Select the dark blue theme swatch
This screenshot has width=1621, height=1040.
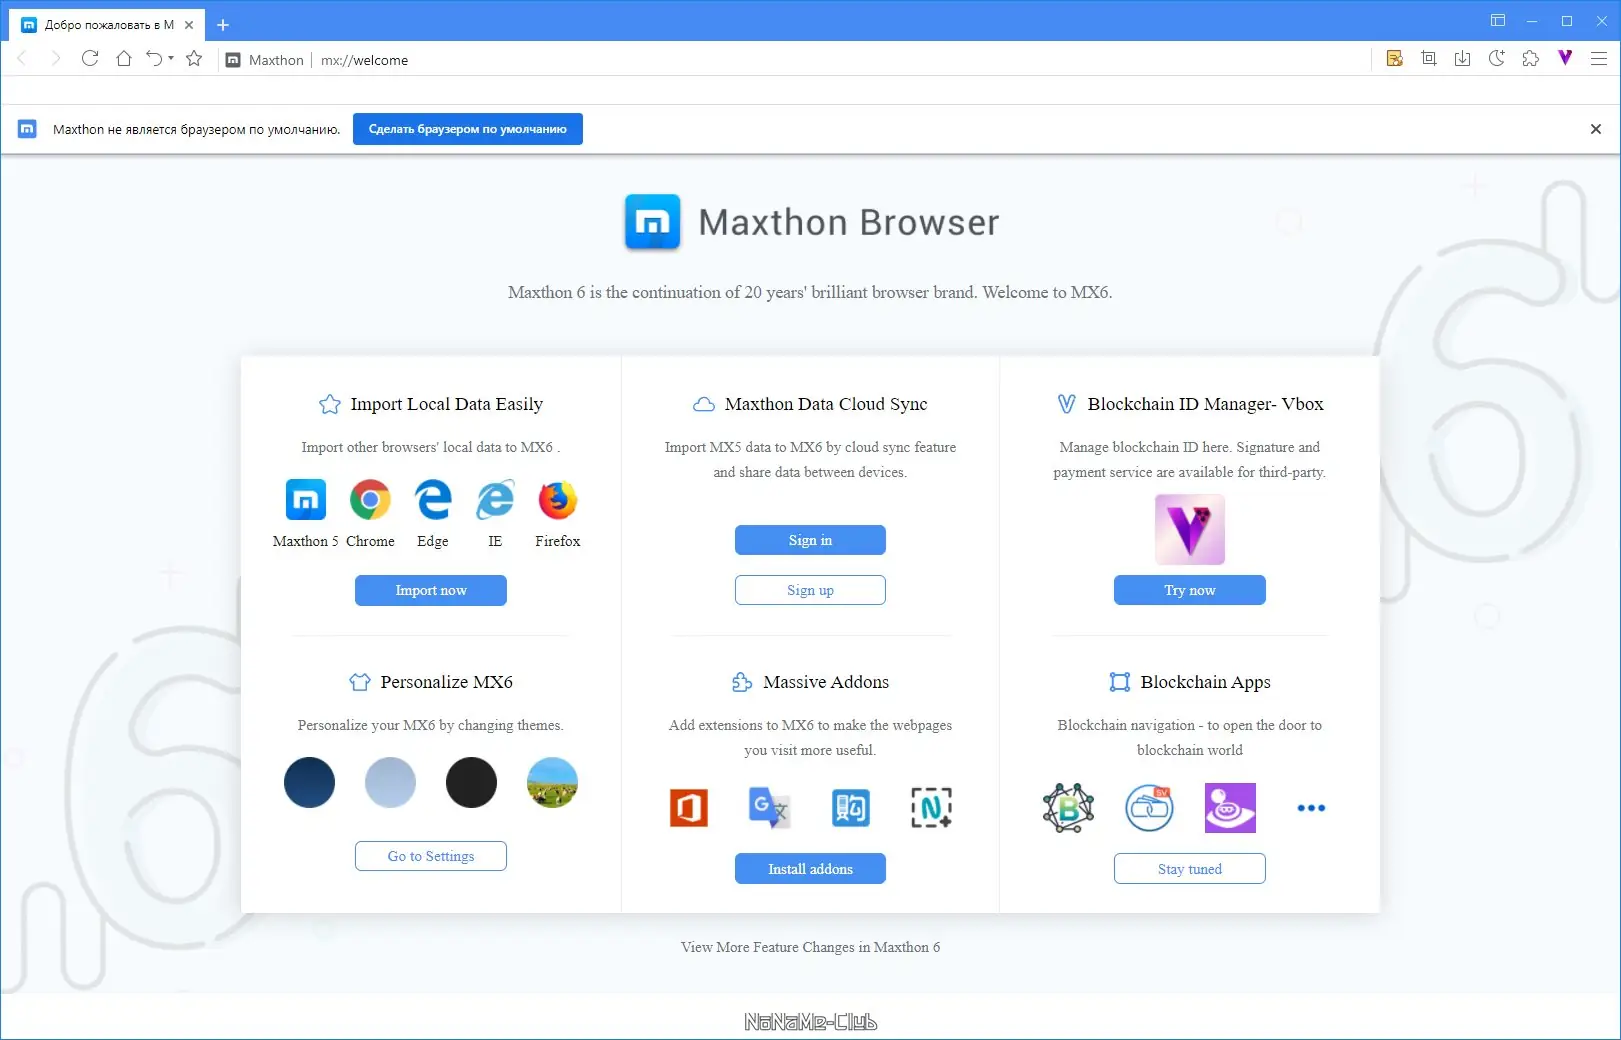(x=309, y=782)
